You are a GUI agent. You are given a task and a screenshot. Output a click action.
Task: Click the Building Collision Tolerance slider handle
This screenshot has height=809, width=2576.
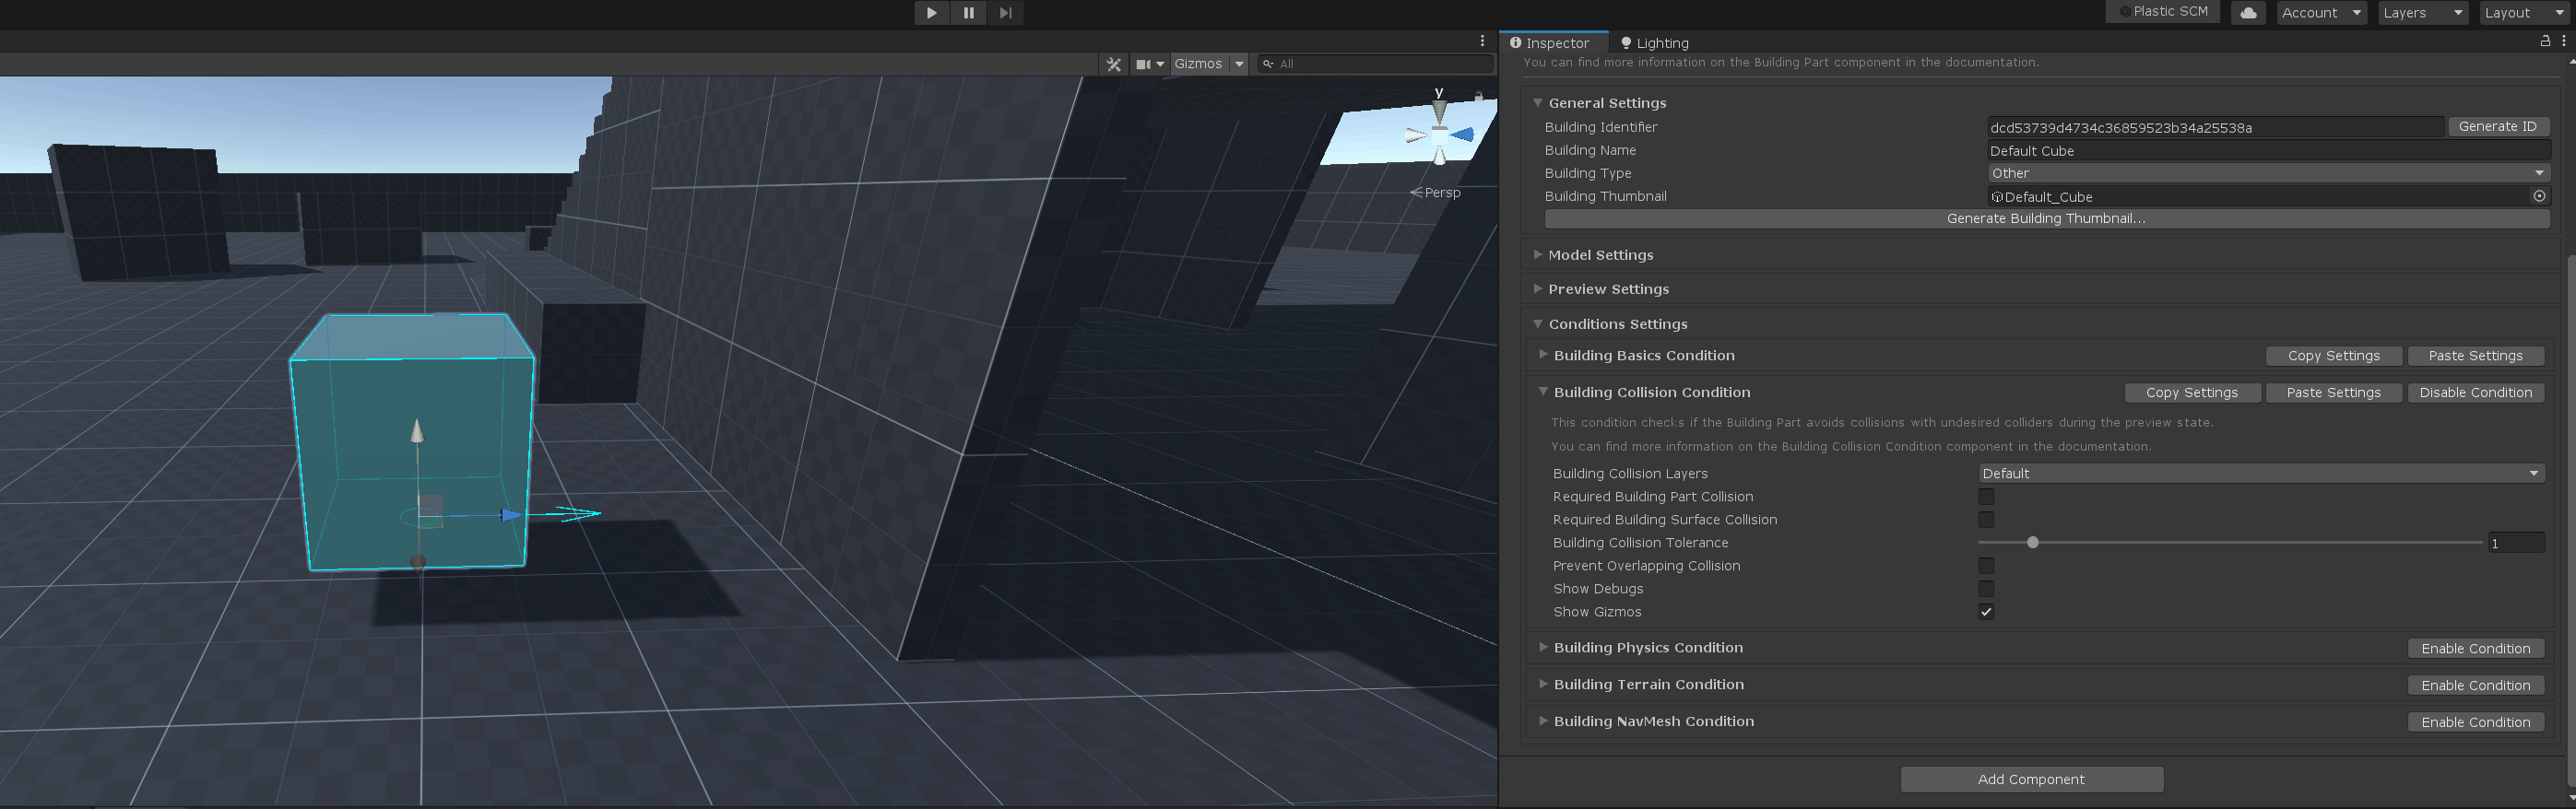tap(2032, 543)
